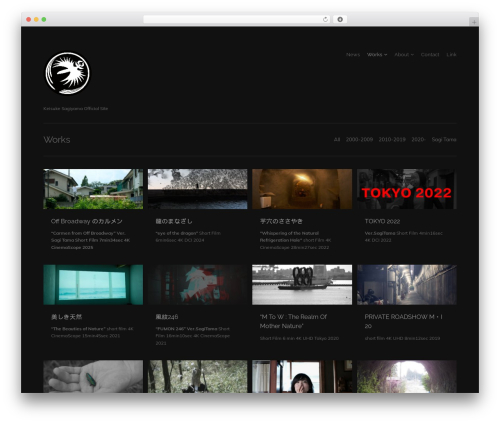Open a new tab with plus button
The width and height of the screenshot is (500, 423).
[x=474, y=22]
